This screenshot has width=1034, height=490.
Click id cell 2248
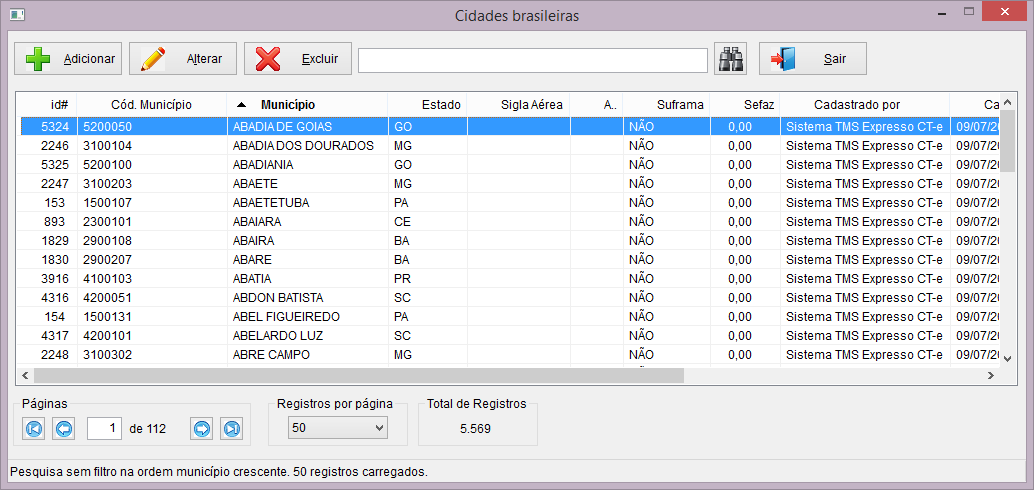(x=55, y=355)
